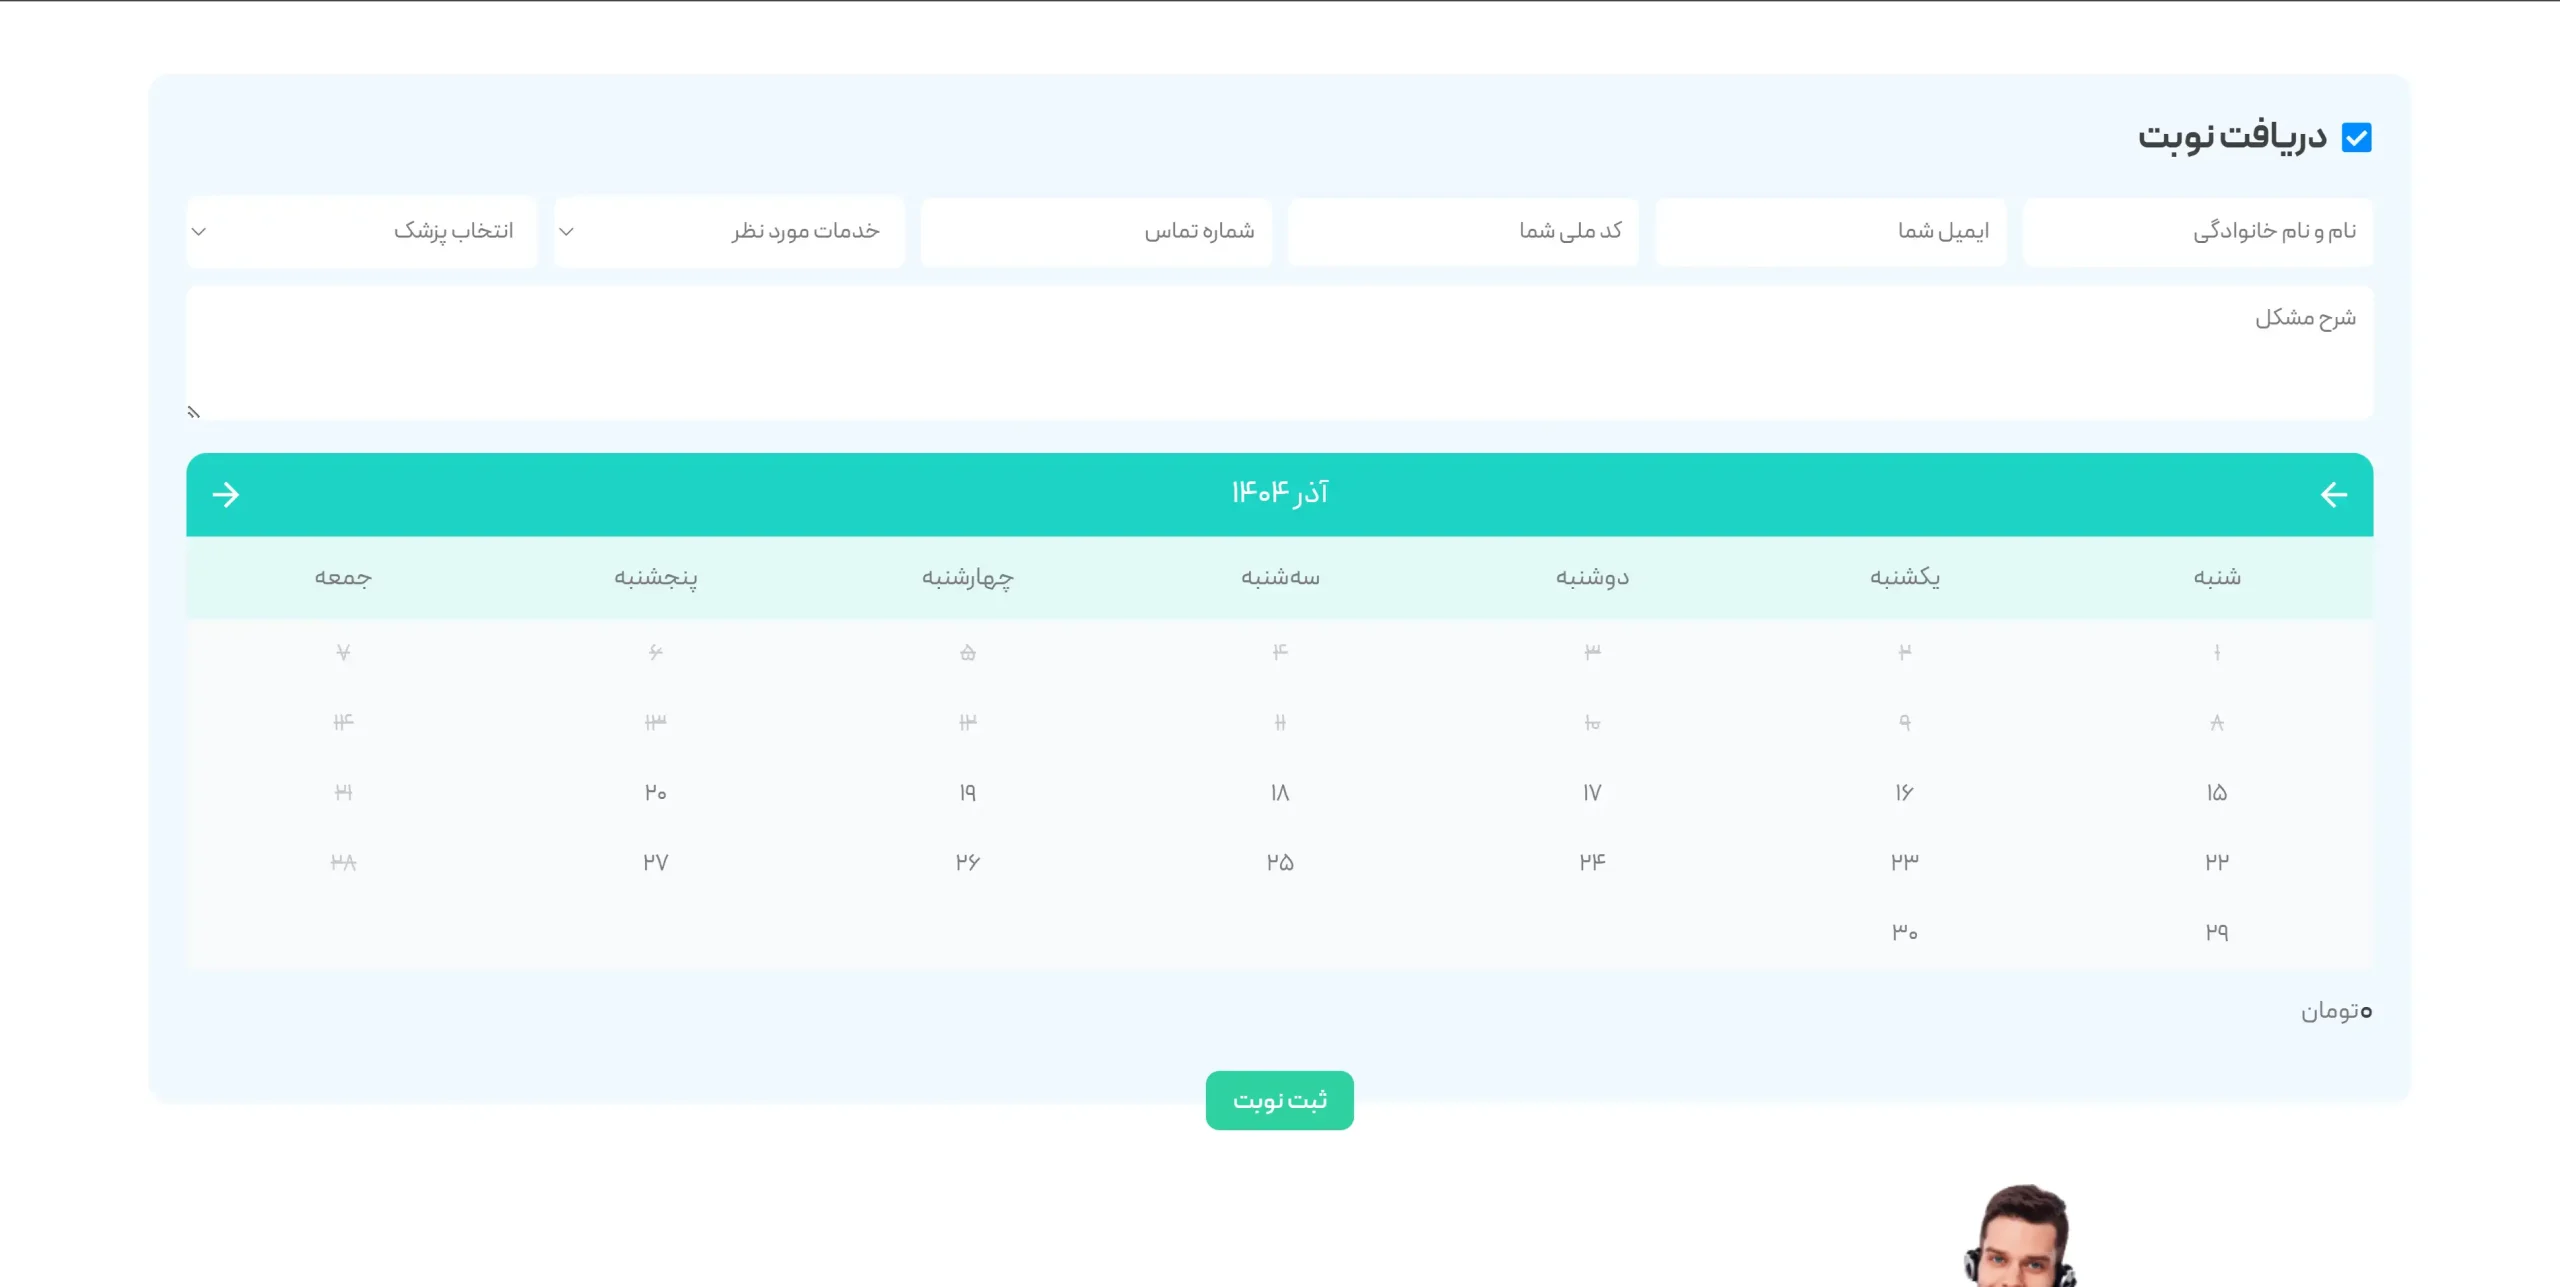The width and height of the screenshot is (2560, 1287).
Task: Open the انتخاب پزشک dropdown
Action: (362, 231)
